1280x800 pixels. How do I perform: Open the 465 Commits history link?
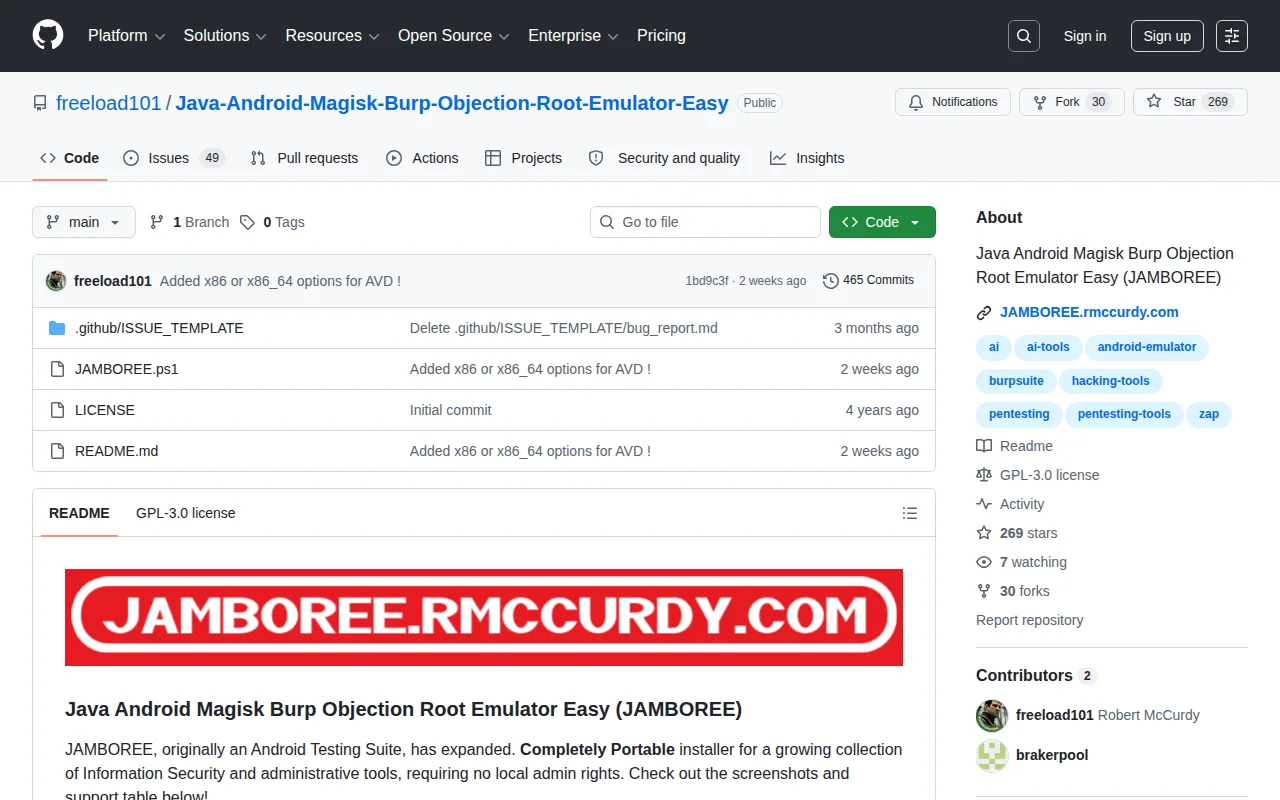(x=868, y=280)
